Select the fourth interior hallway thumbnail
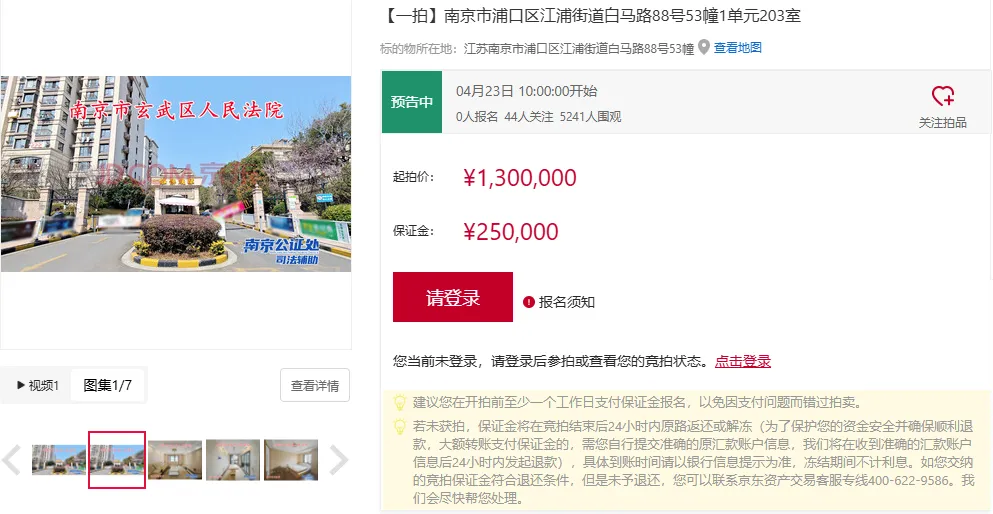993x514 pixels. pyautogui.click(x=233, y=460)
